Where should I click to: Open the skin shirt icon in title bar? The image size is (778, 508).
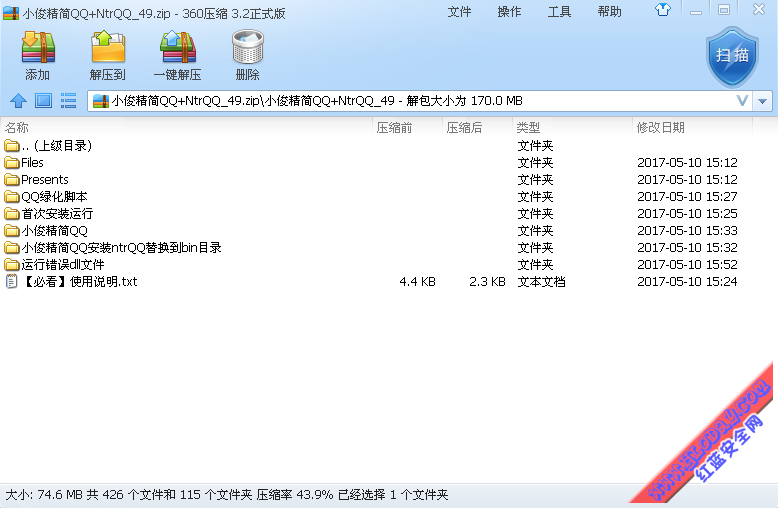pyautogui.click(x=663, y=10)
